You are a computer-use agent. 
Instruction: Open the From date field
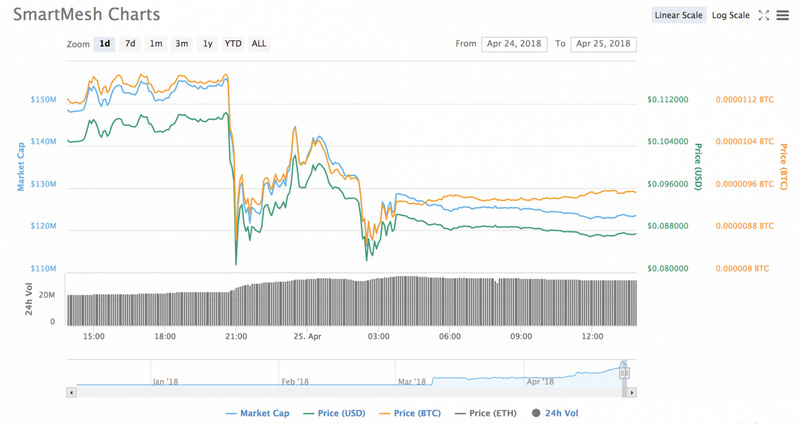[x=514, y=44]
